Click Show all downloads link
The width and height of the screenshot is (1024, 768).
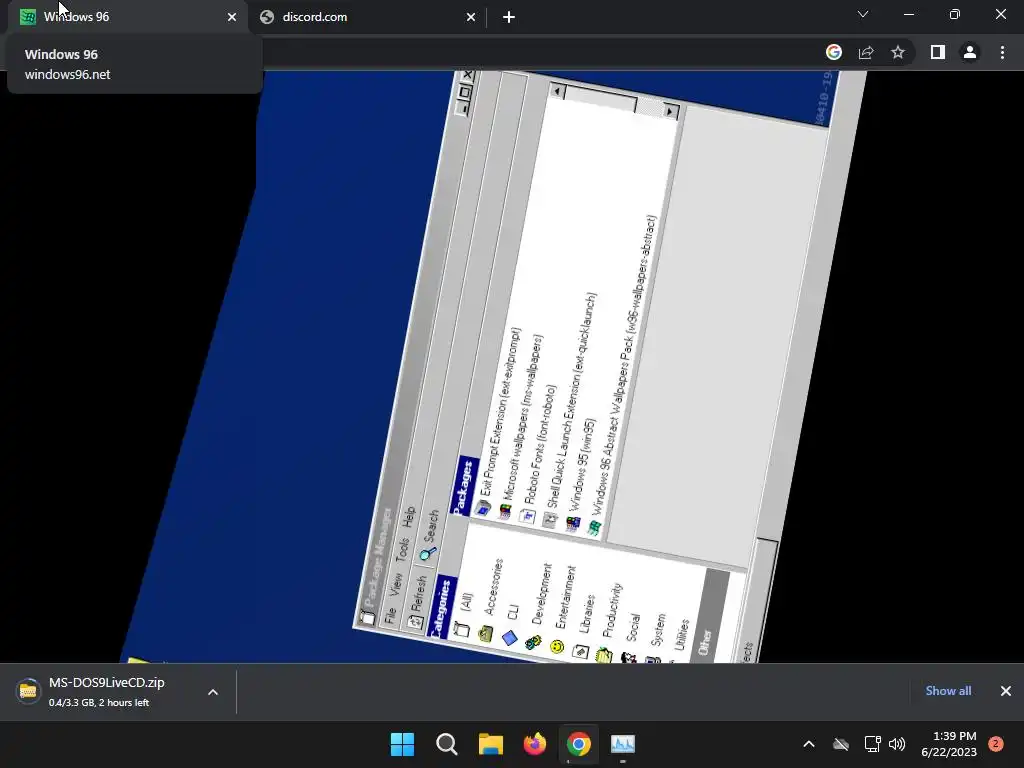[x=948, y=691]
